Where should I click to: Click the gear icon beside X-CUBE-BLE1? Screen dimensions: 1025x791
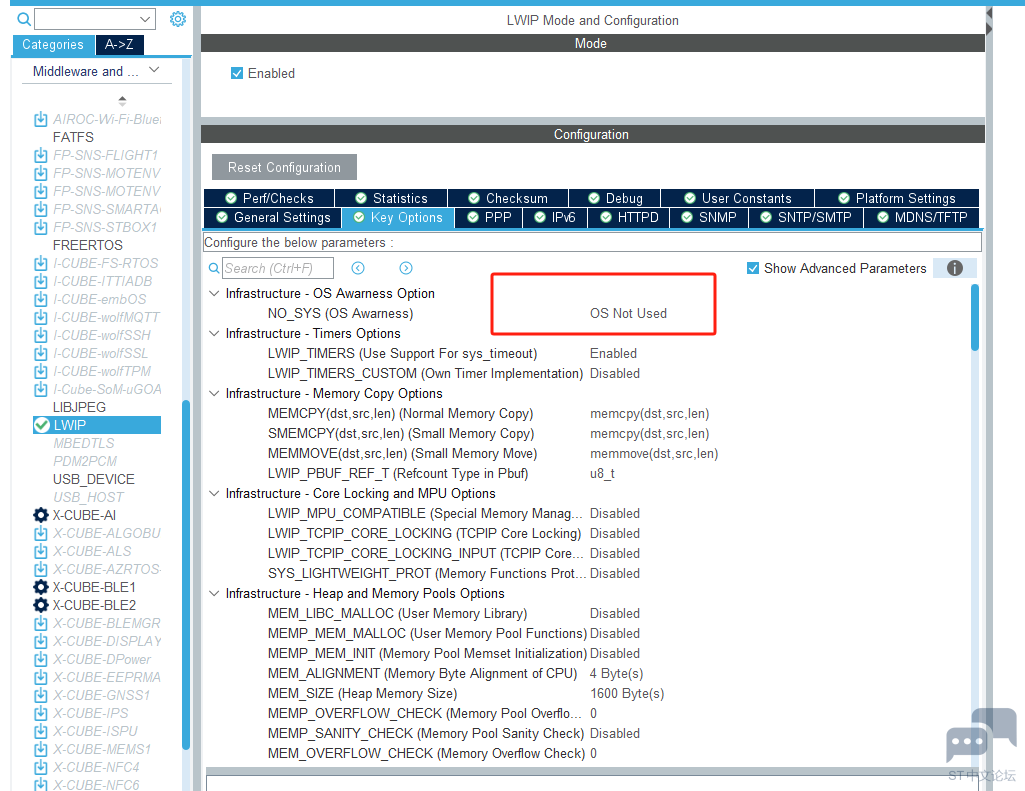(x=41, y=587)
